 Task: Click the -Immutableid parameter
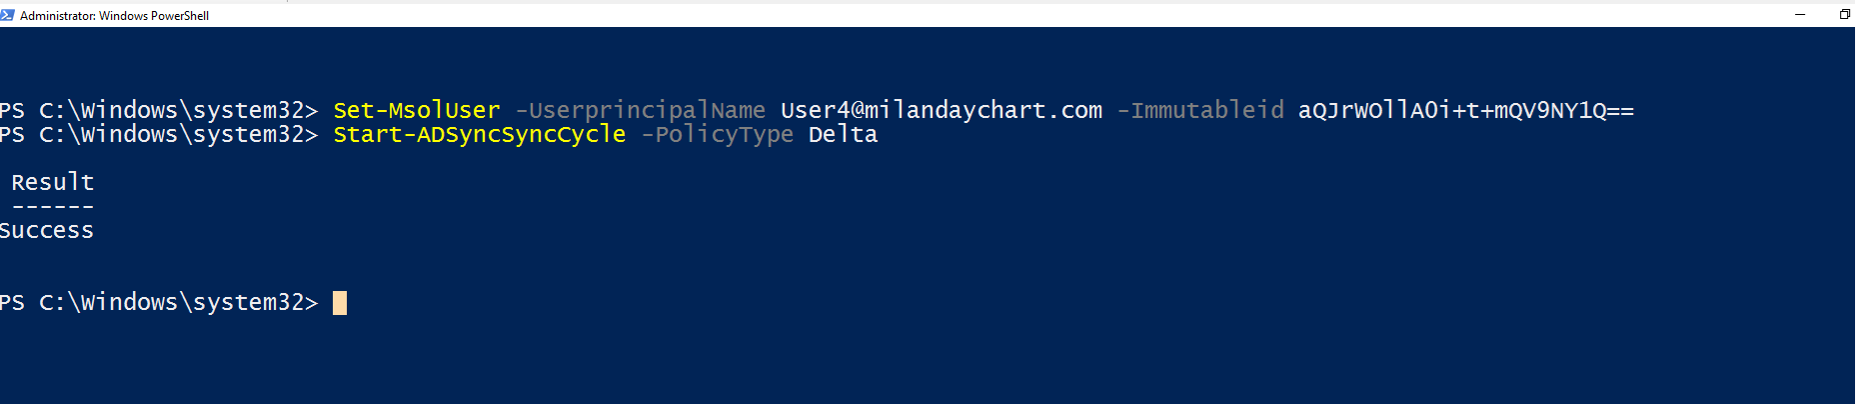(x=1200, y=110)
